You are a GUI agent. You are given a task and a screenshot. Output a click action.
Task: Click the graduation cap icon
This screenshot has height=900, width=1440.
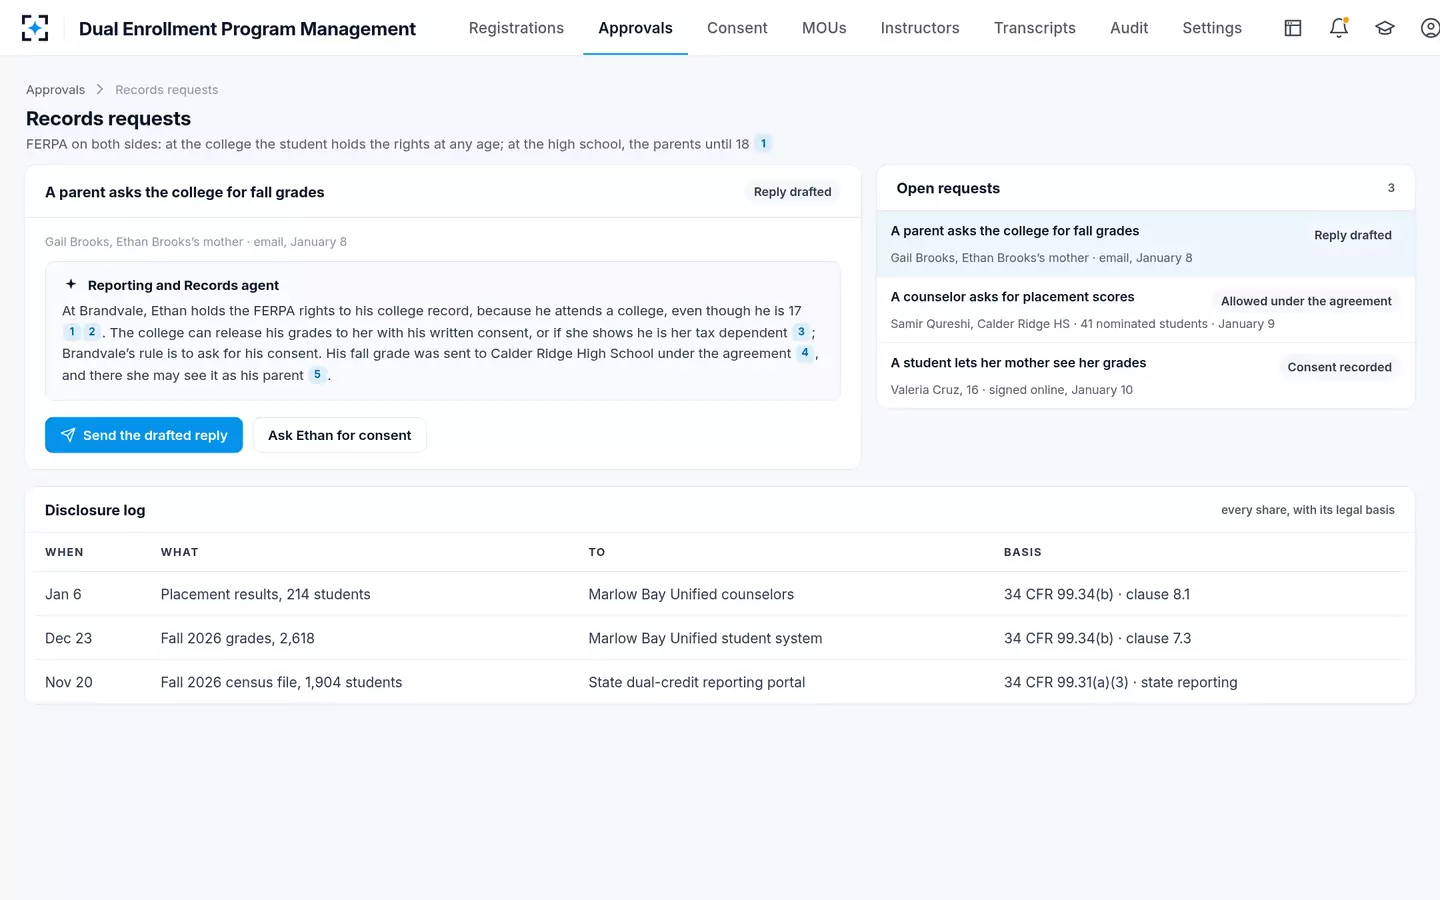tap(1385, 28)
